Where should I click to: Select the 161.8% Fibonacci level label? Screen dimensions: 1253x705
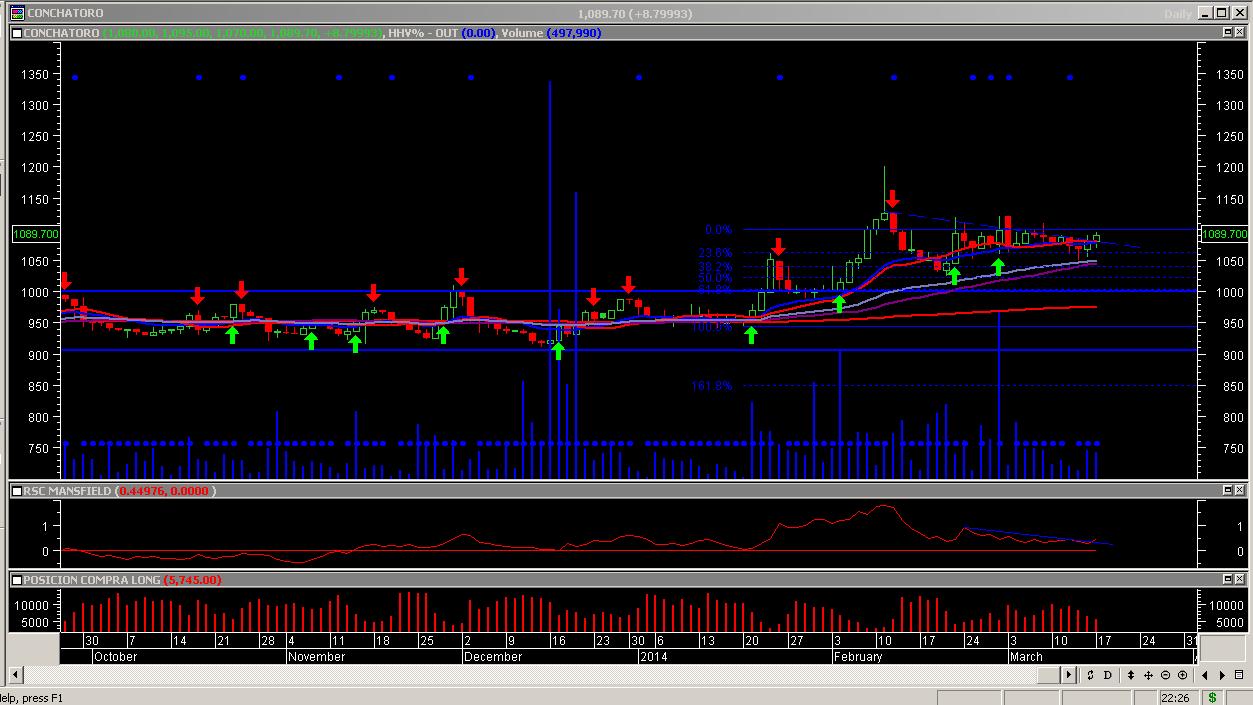coord(711,386)
